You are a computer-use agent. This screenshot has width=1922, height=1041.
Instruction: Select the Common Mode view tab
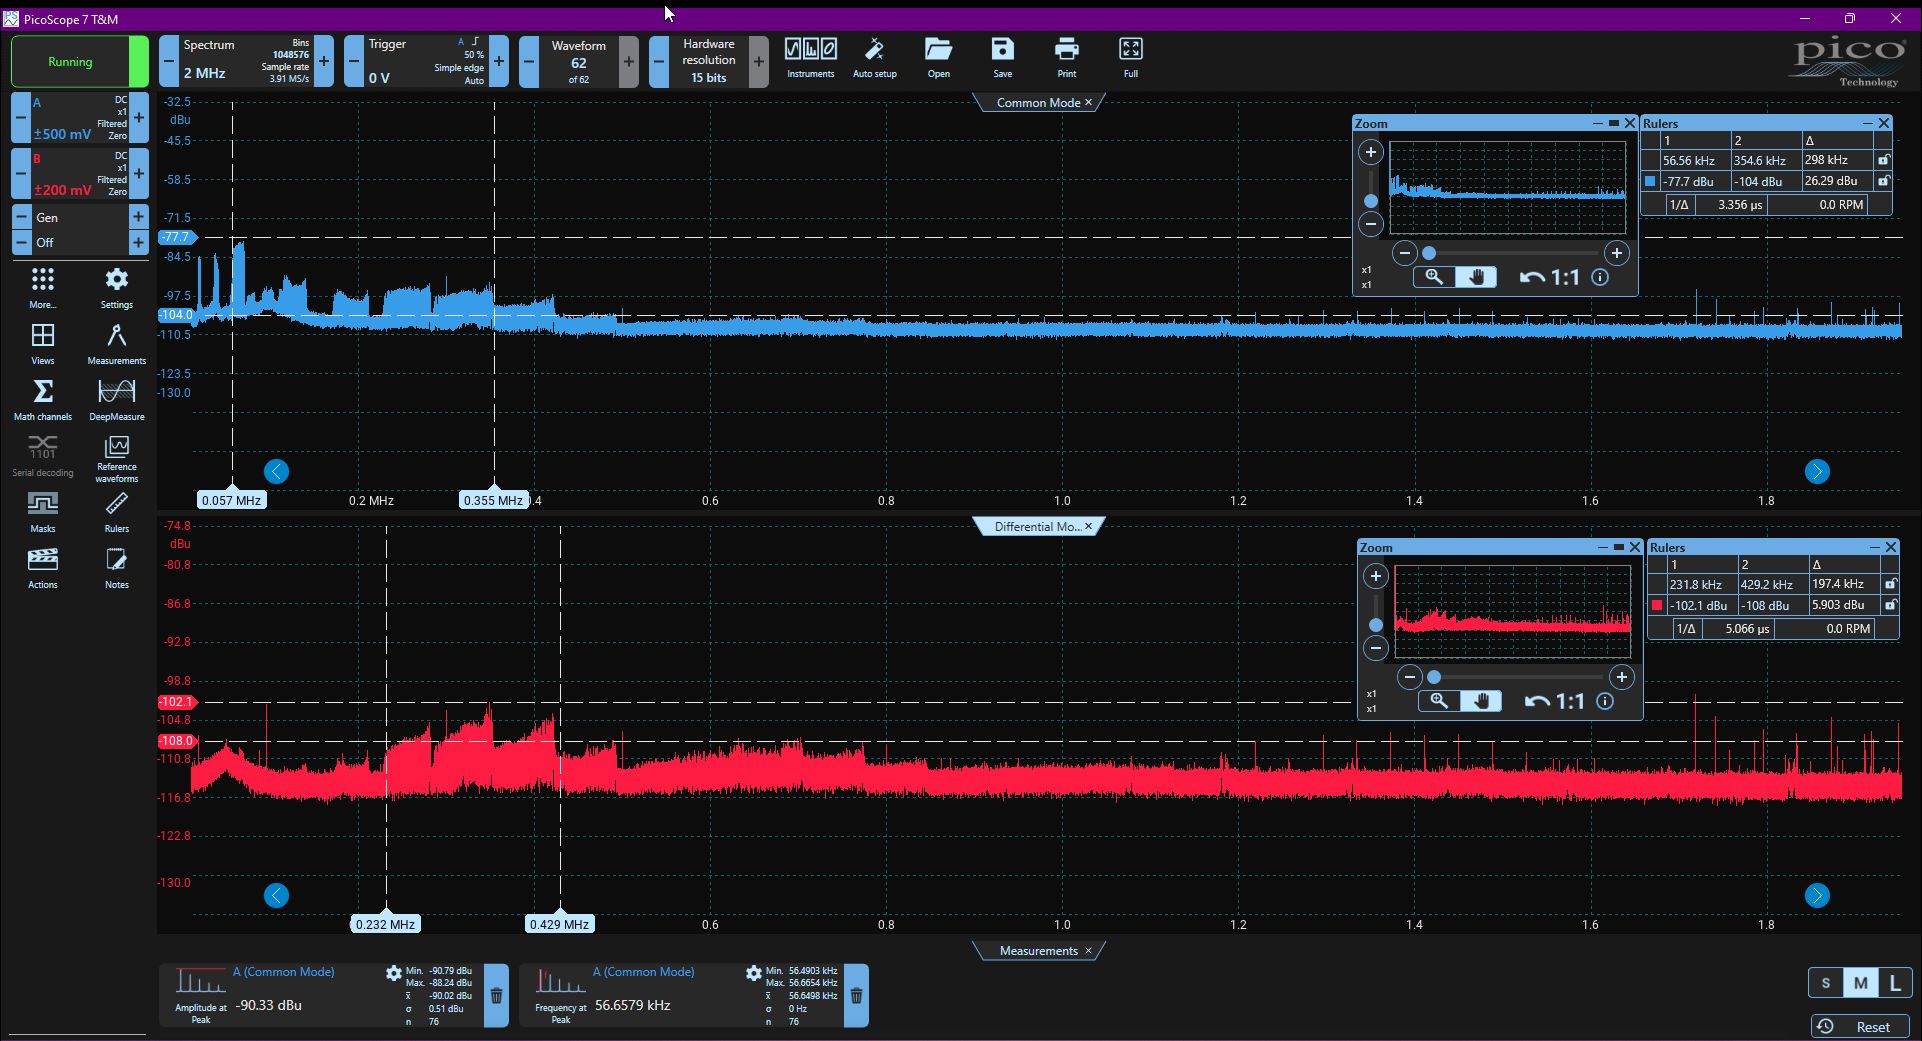click(1038, 102)
